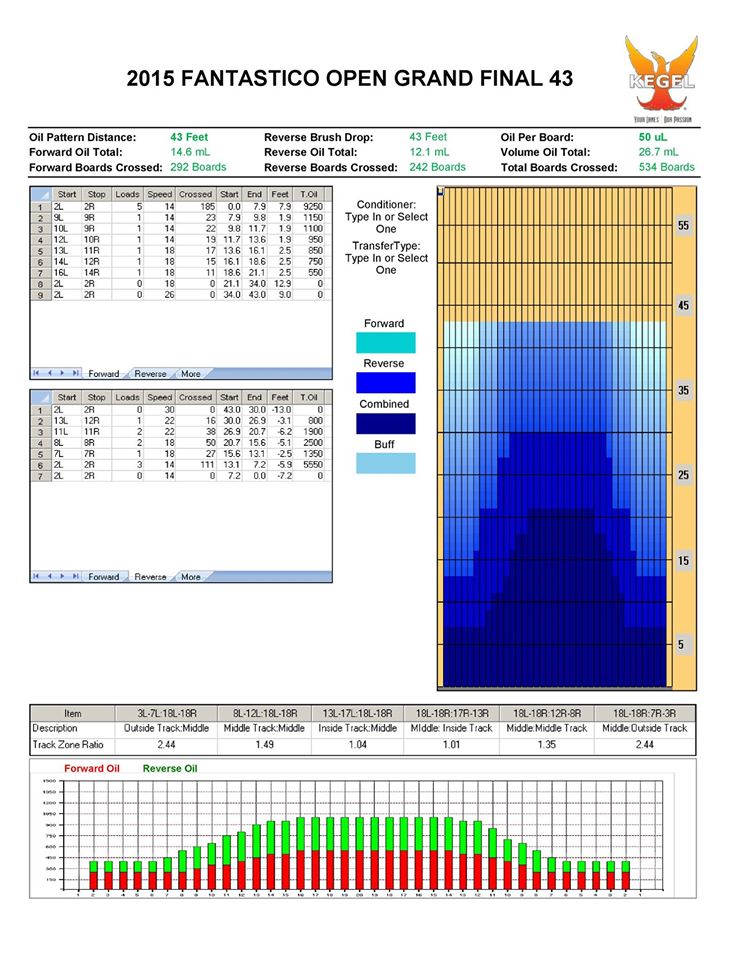The height and width of the screenshot is (960, 742).
Task: Click the 1.49 track zone ratio cell
Action: [264, 745]
